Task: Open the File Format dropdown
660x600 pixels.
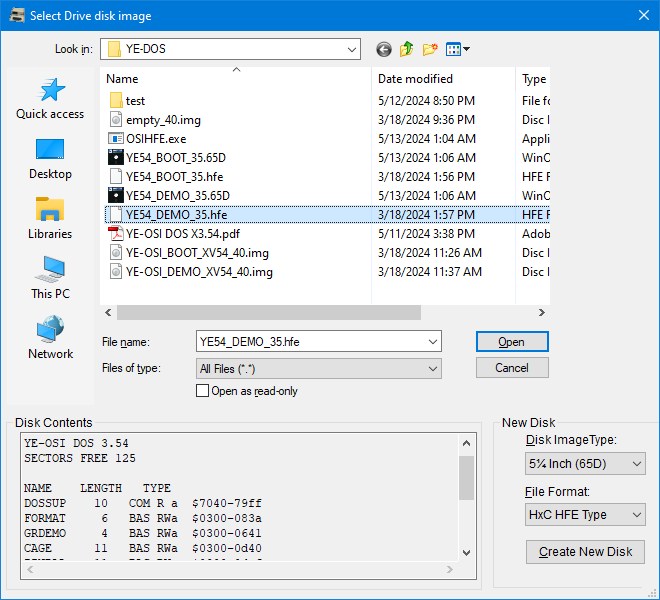Action: [585, 515]
